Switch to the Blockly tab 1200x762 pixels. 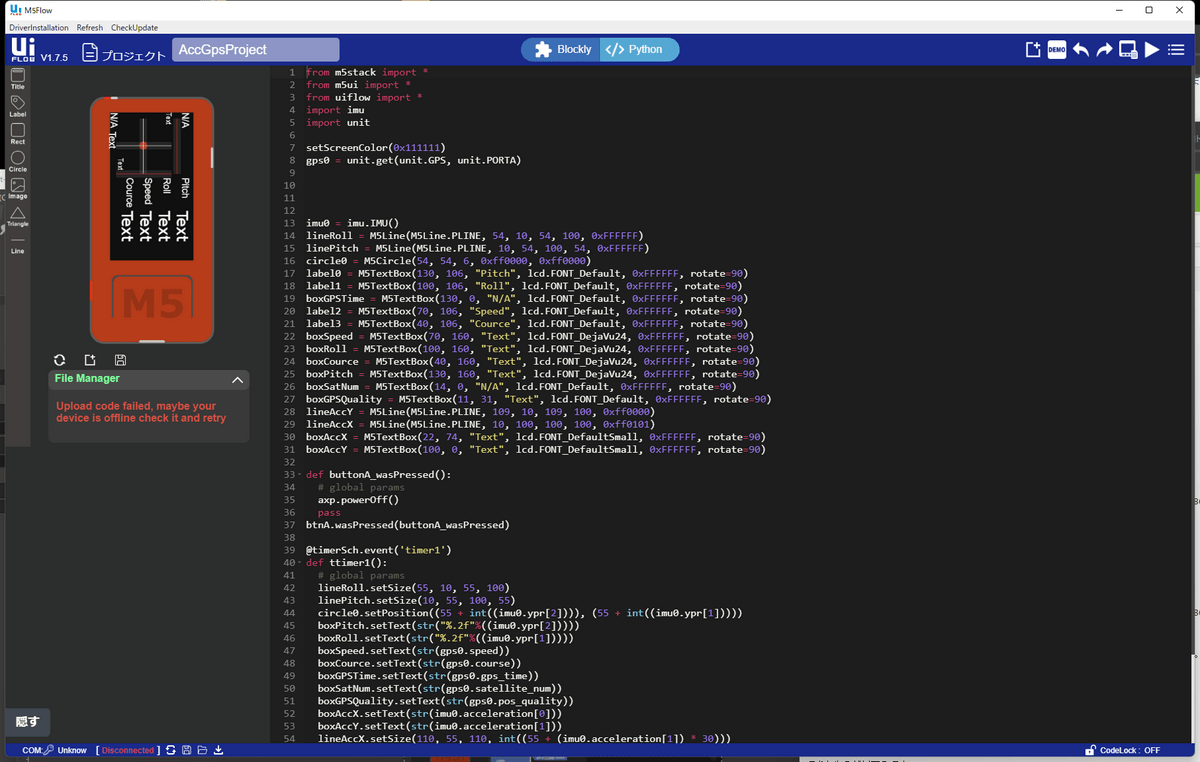(x=563, y=49)
